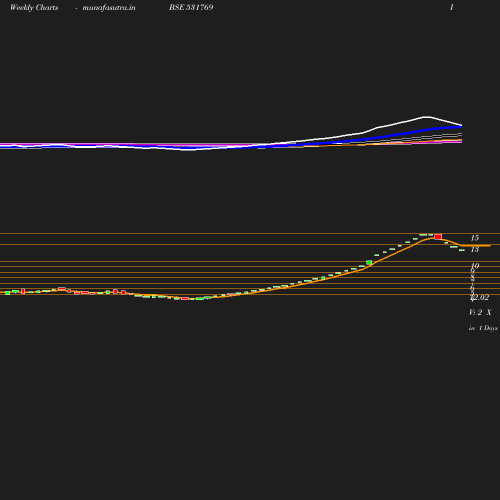Click the price axis label '10'
Viewport: 500px width, 500px height.
pos(475,266)
